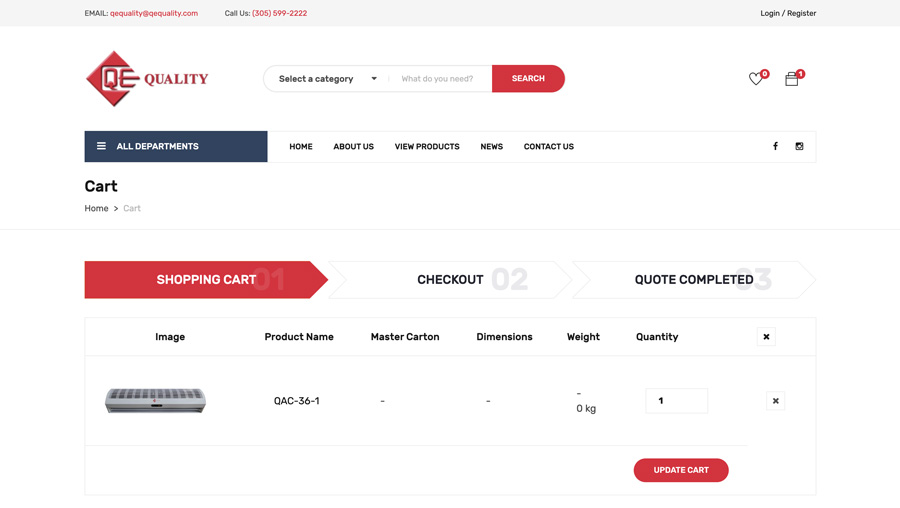The image size is (900, 508).
Task: Open the About Us menu item
Action: click(353, 147)
